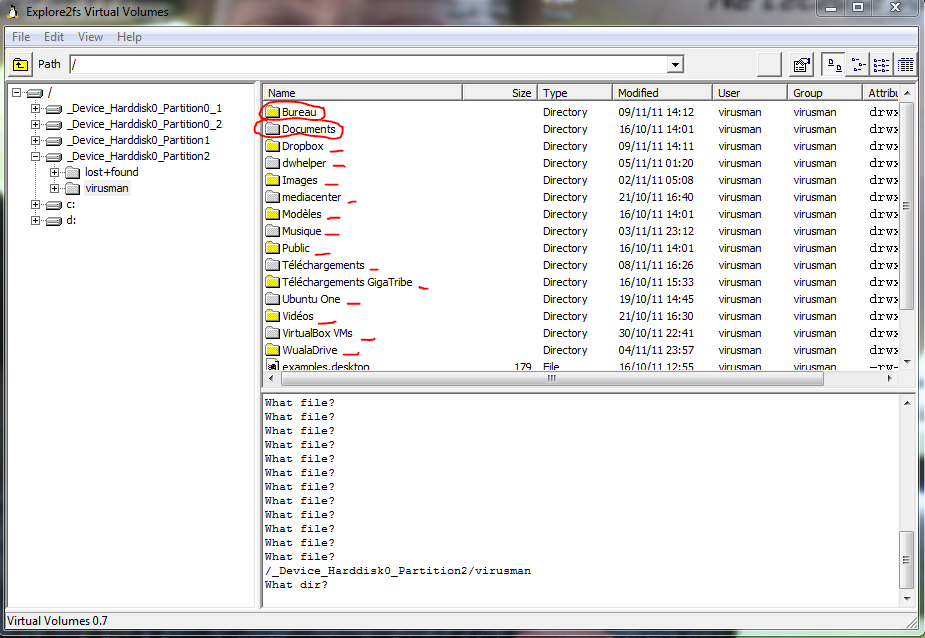
Task: Open the File menu
Action: click(x=21, y=37)
